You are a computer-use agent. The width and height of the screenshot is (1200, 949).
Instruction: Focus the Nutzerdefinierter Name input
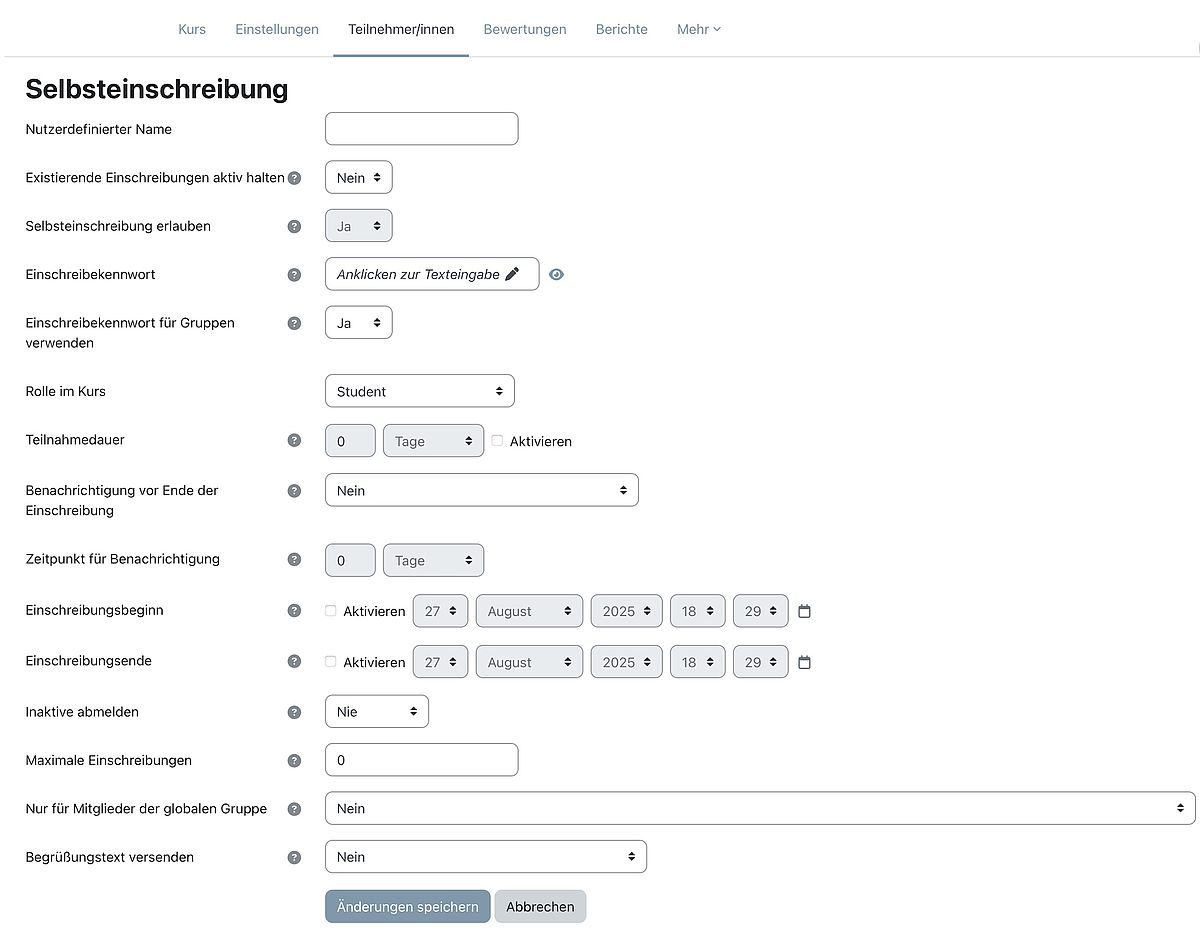pyautogui.click(x=421, y=129)
